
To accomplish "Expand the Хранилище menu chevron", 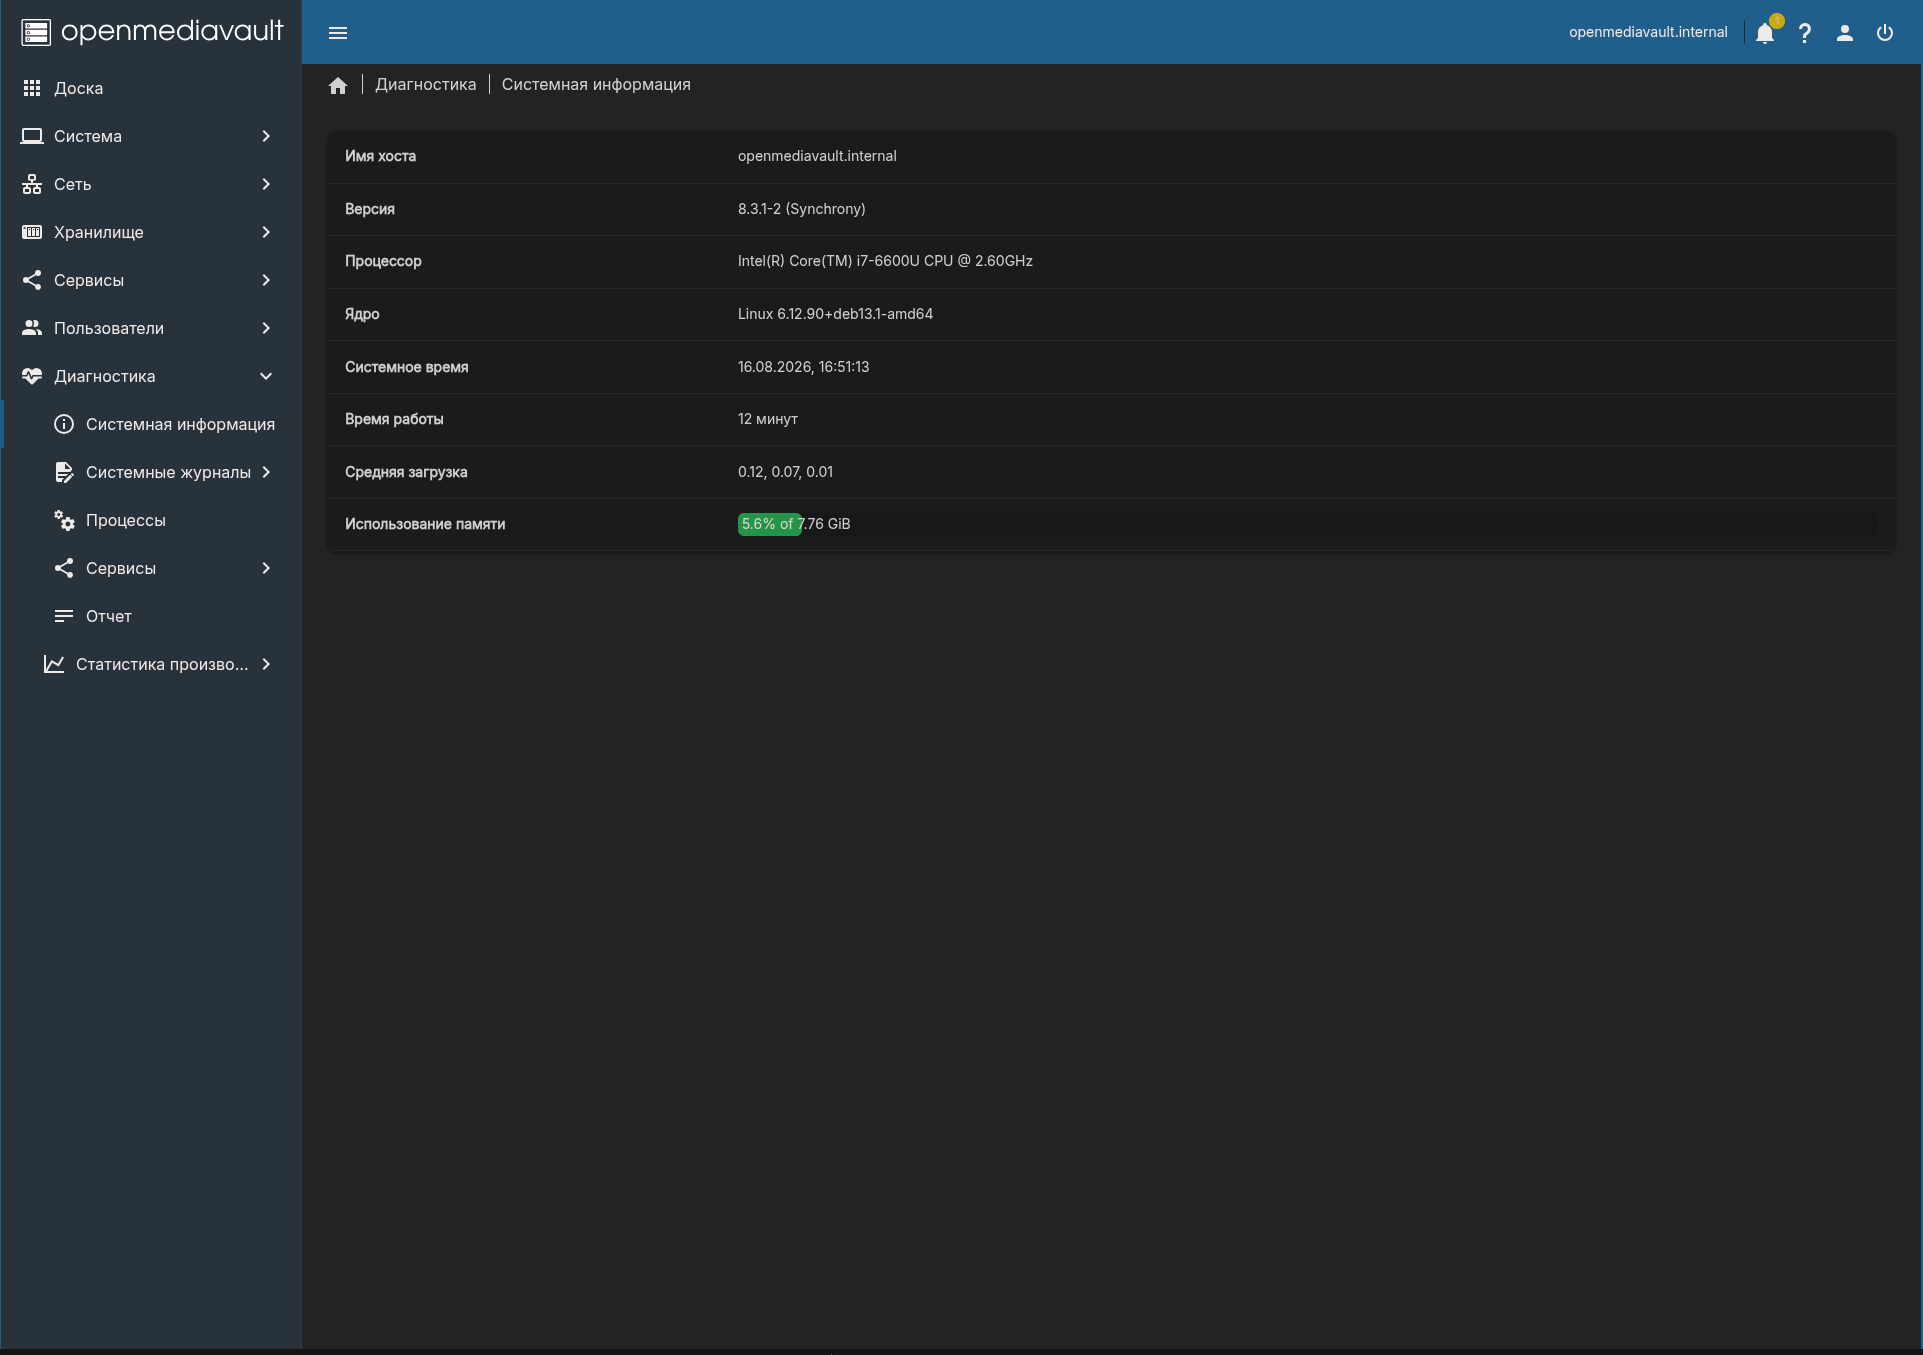I will [x=266, y=232].
